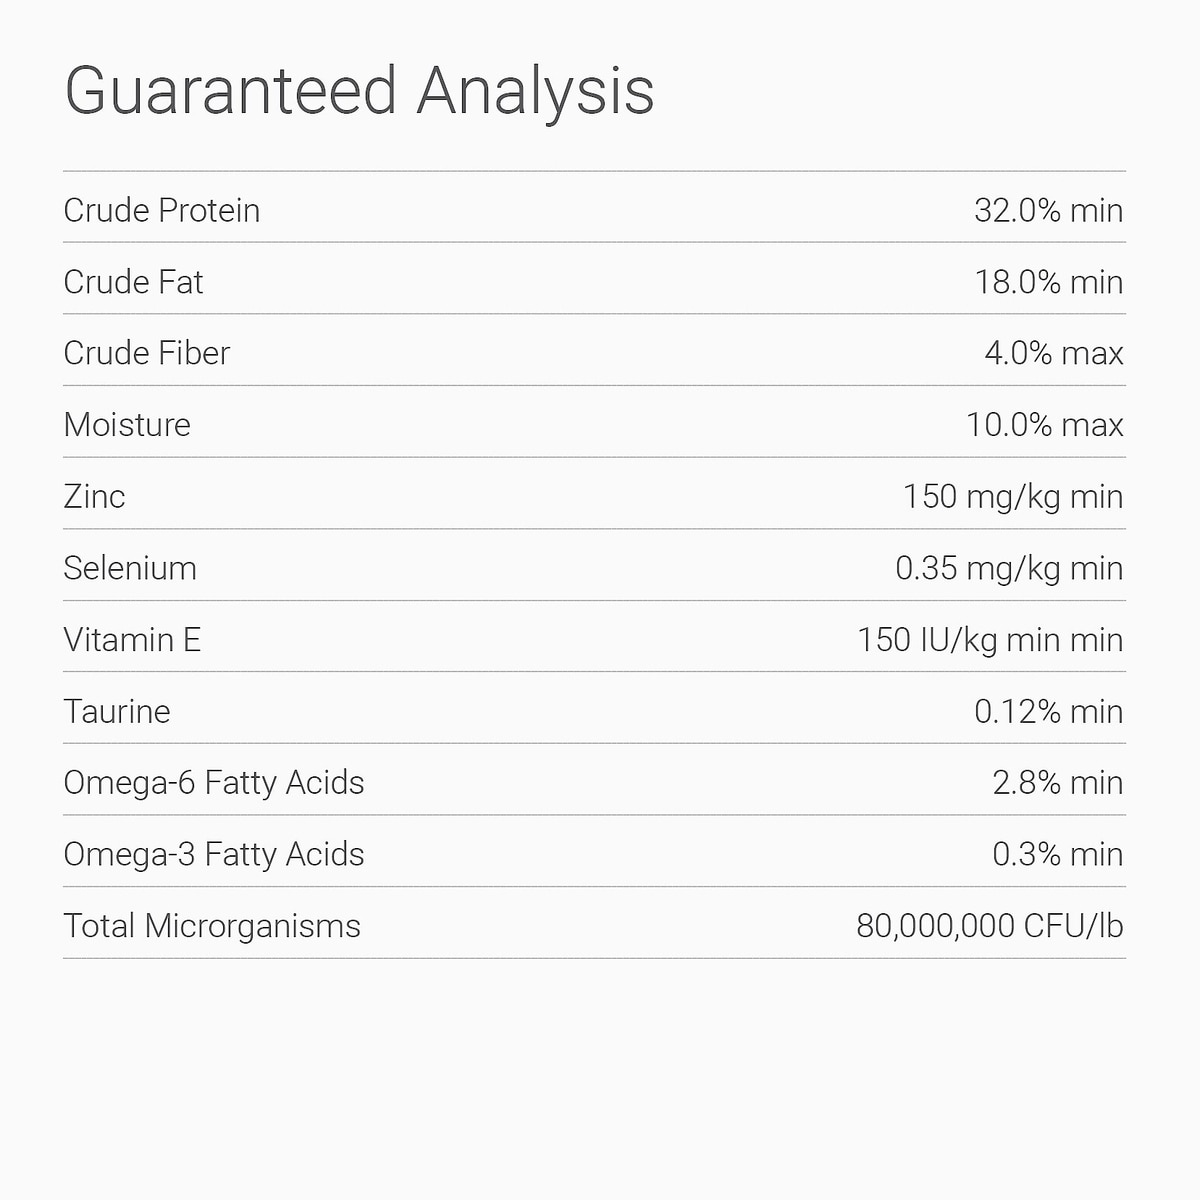
Task: Select the 80,000,000 CFU/lb value
Action: [989, 926]
